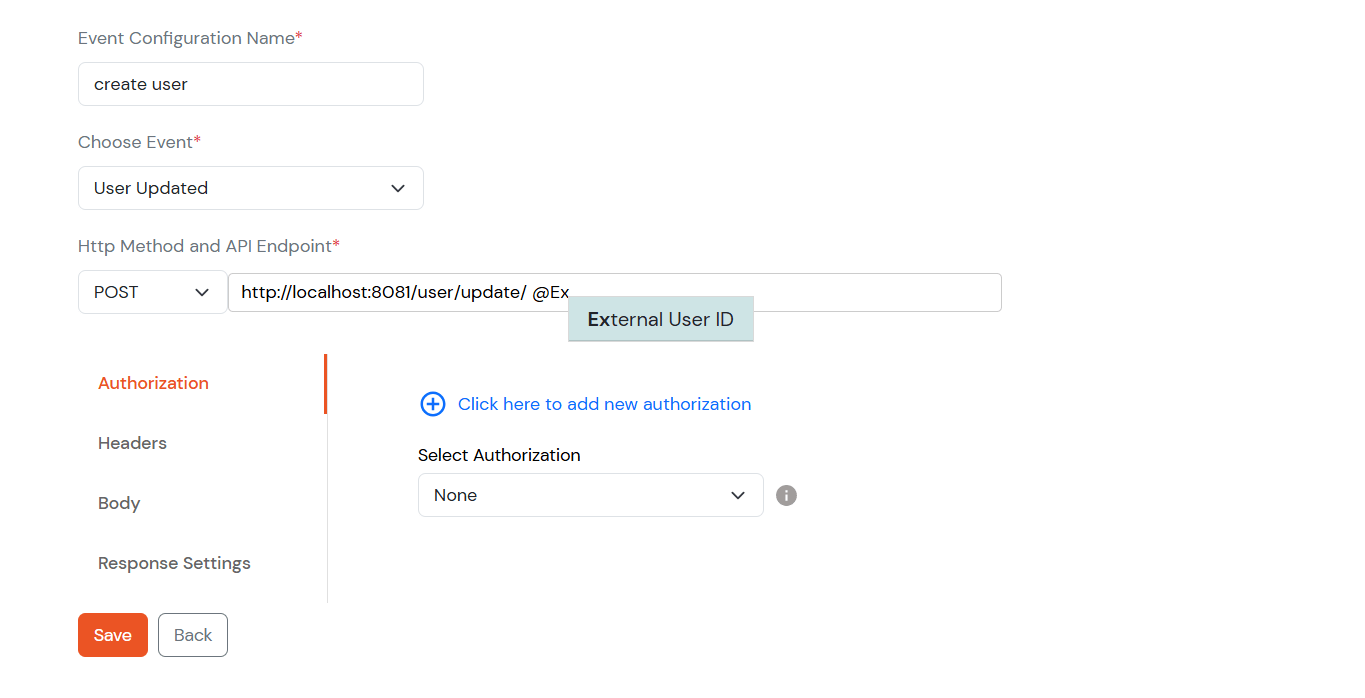Click the circled plus authorization icon
The height and width of the screenshot is (698, 1365).
coord(432,404)
